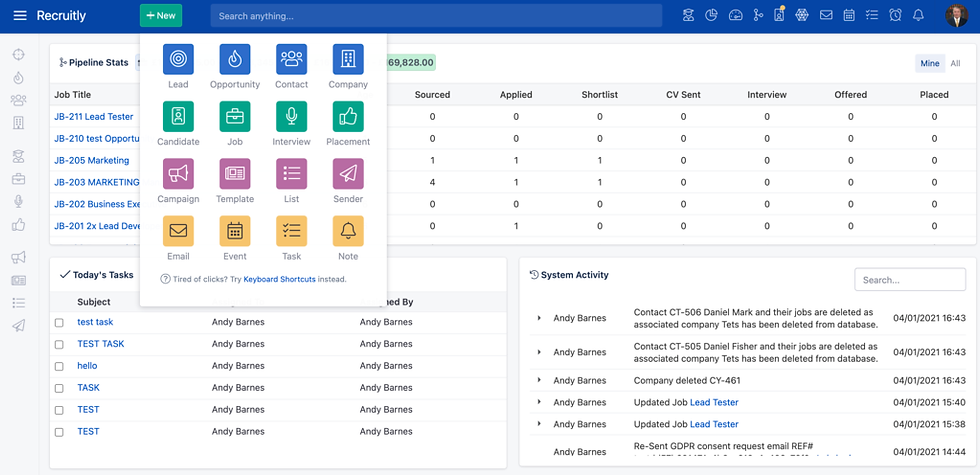Open the spider web network icon in header

(x=802, y=16)
